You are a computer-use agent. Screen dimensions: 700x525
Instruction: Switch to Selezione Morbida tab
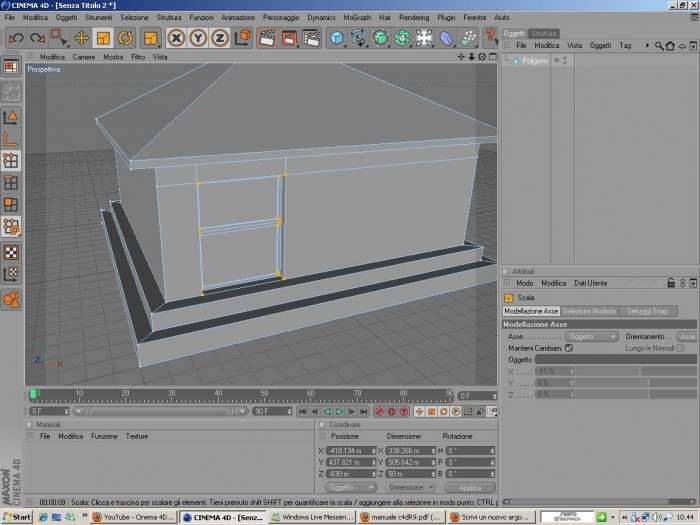[x=589, y=311]
